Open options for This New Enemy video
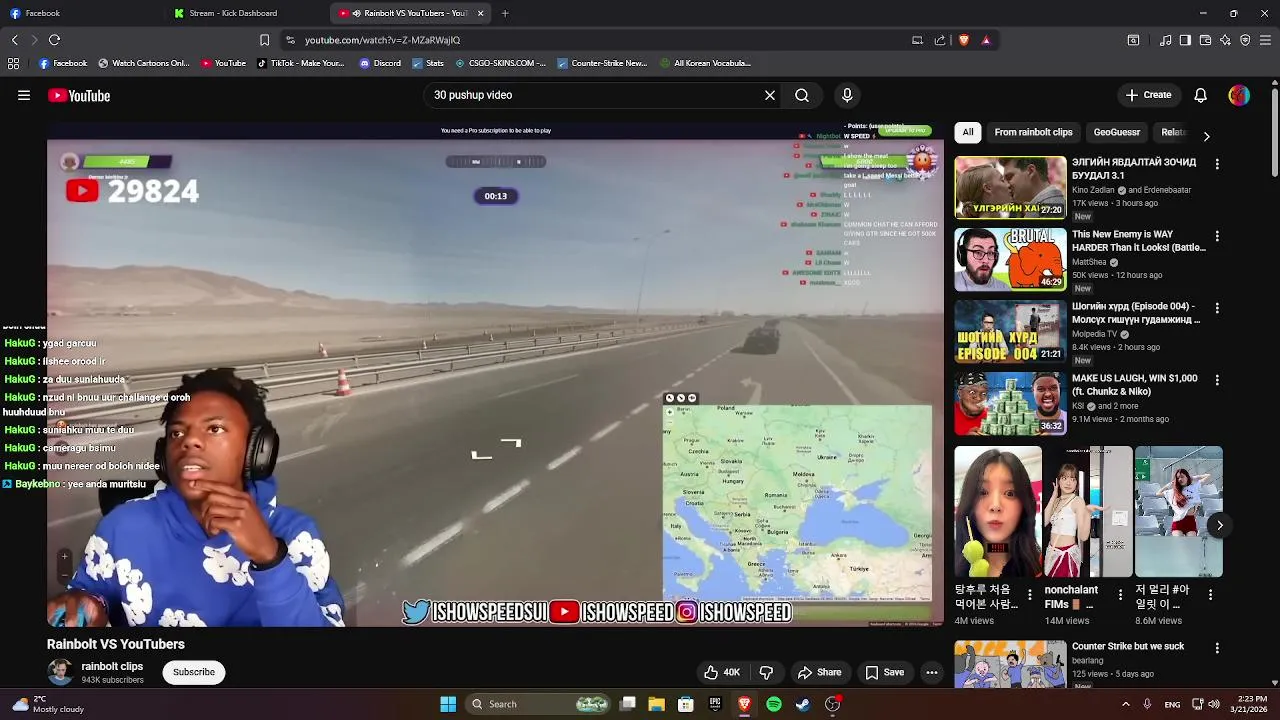 pos(1217,236)
